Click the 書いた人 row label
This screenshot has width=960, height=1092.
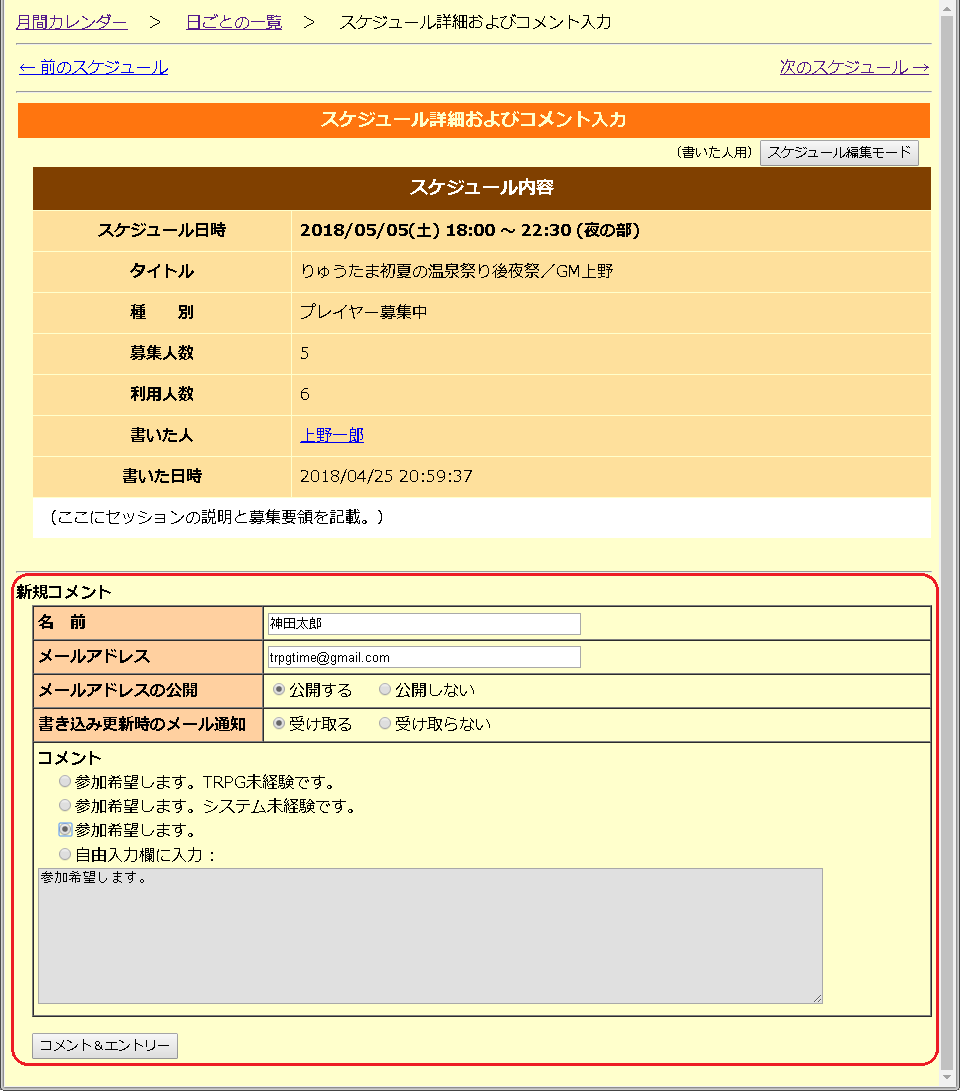(x=162, y=435)
